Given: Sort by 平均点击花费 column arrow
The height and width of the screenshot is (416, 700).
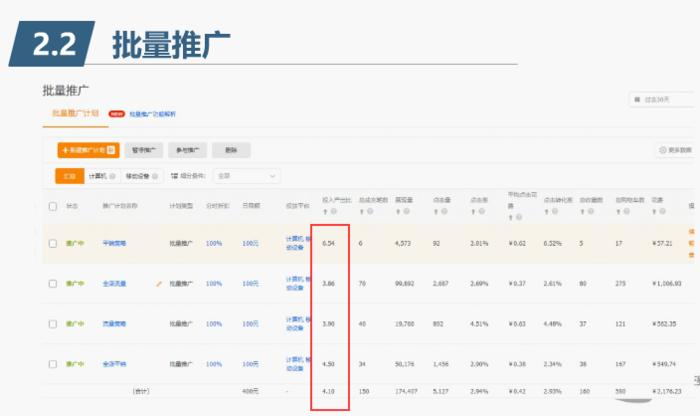Looking at the screenshot, I should [511, 217].
